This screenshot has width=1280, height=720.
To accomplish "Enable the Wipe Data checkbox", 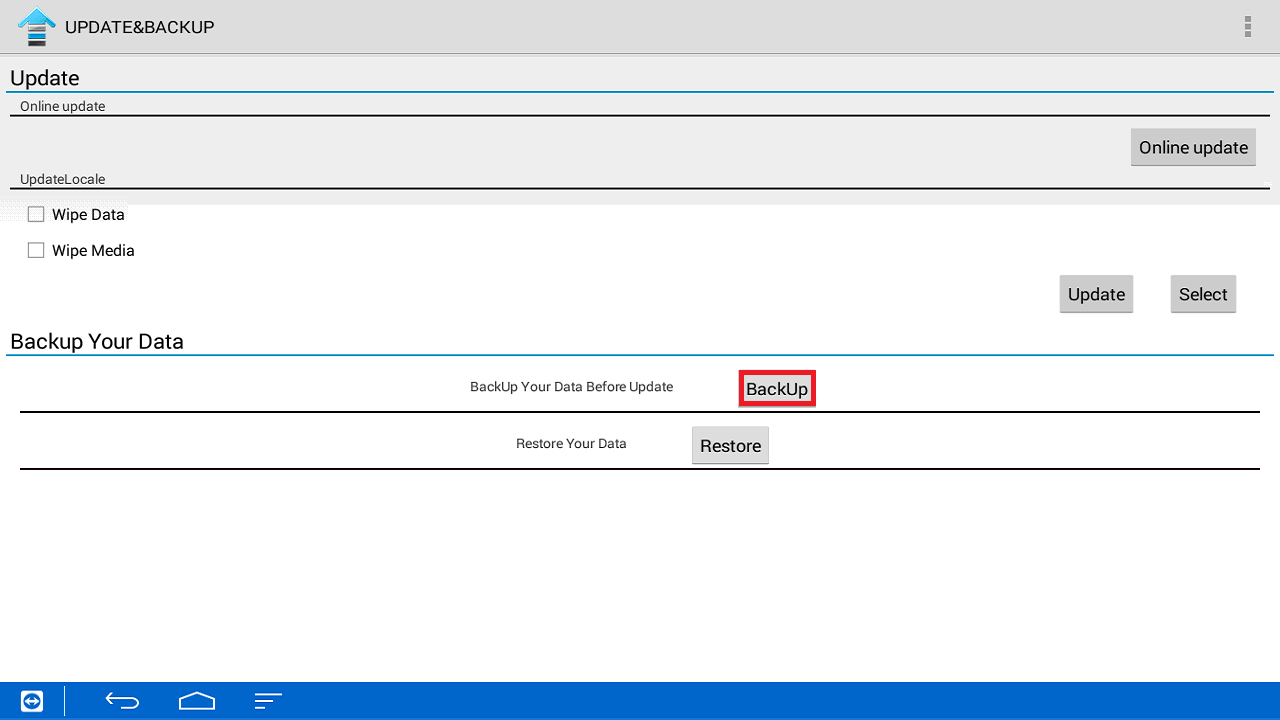I will point(36,214).
